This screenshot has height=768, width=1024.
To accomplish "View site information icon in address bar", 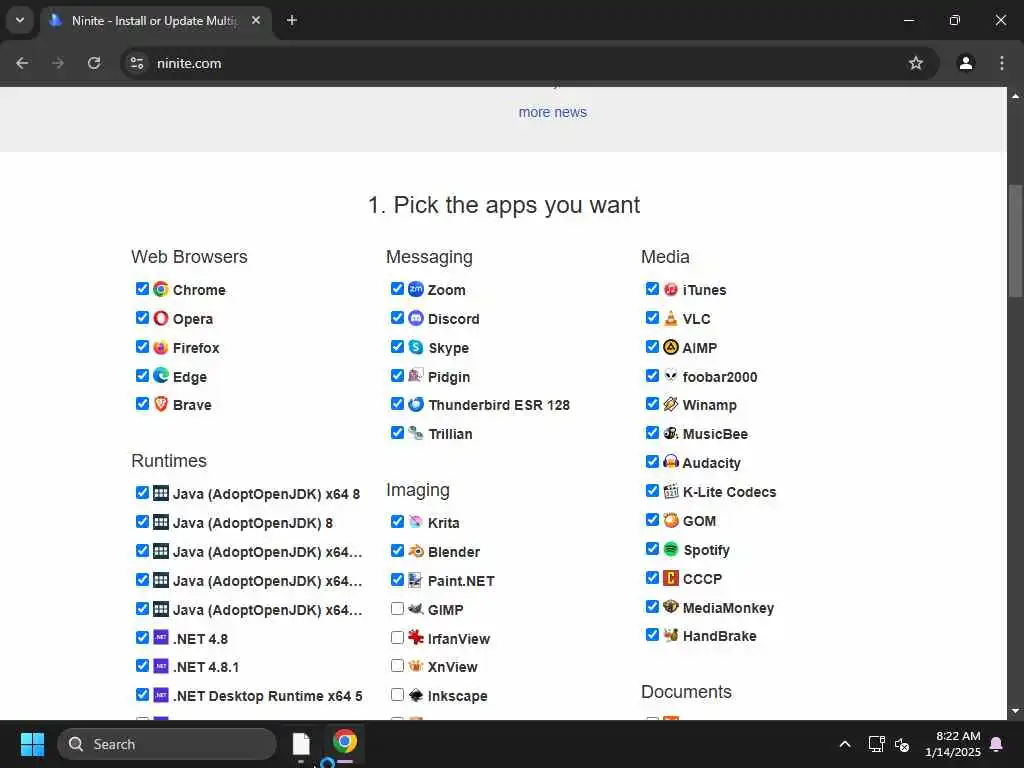I will pos(137,63).
